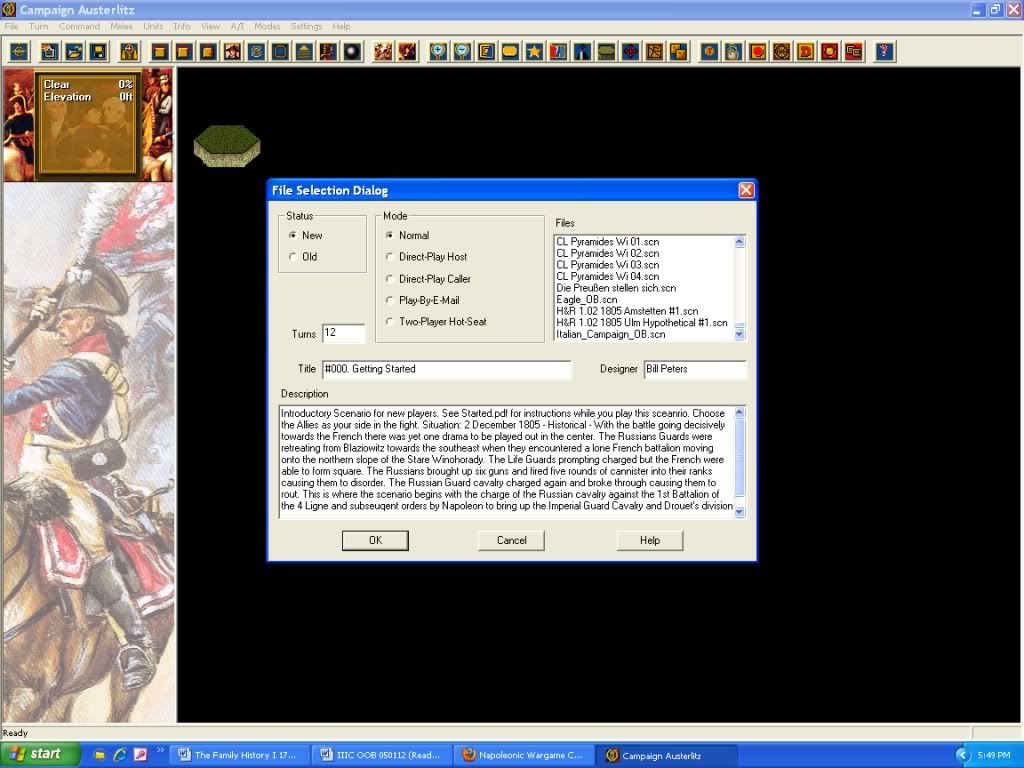The height and width of the screenshot is (768, 1024).
Task: Open the Units menu
Action: [153, 26]
